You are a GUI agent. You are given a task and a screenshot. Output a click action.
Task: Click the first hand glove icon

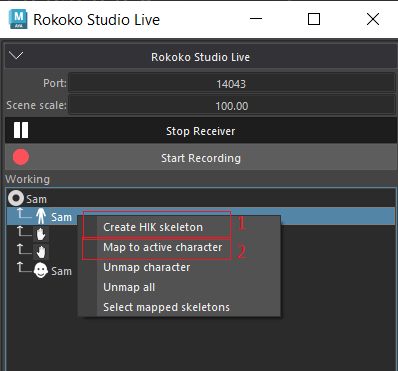[41, 234]
